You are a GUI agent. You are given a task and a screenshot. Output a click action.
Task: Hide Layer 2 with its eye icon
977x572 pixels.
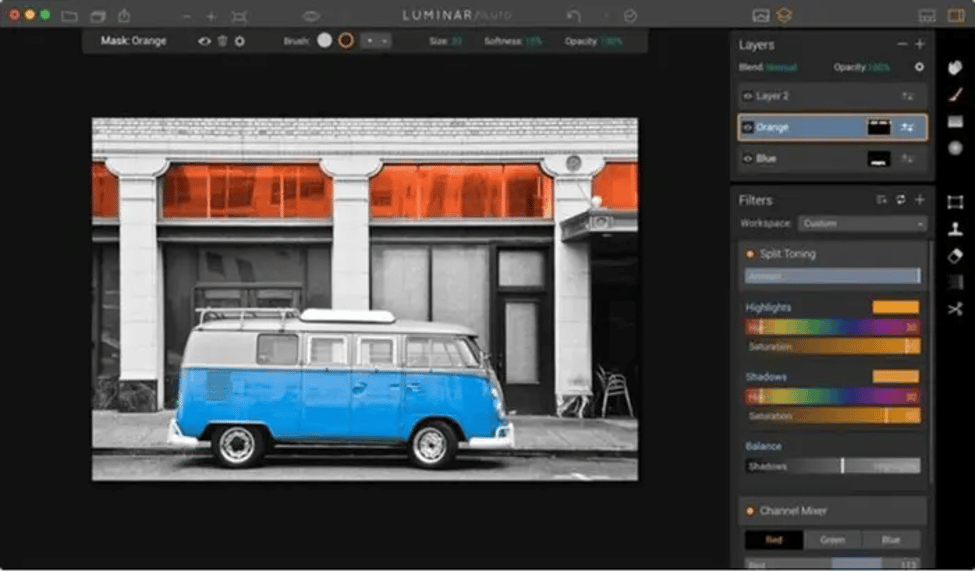pos(748,96)
